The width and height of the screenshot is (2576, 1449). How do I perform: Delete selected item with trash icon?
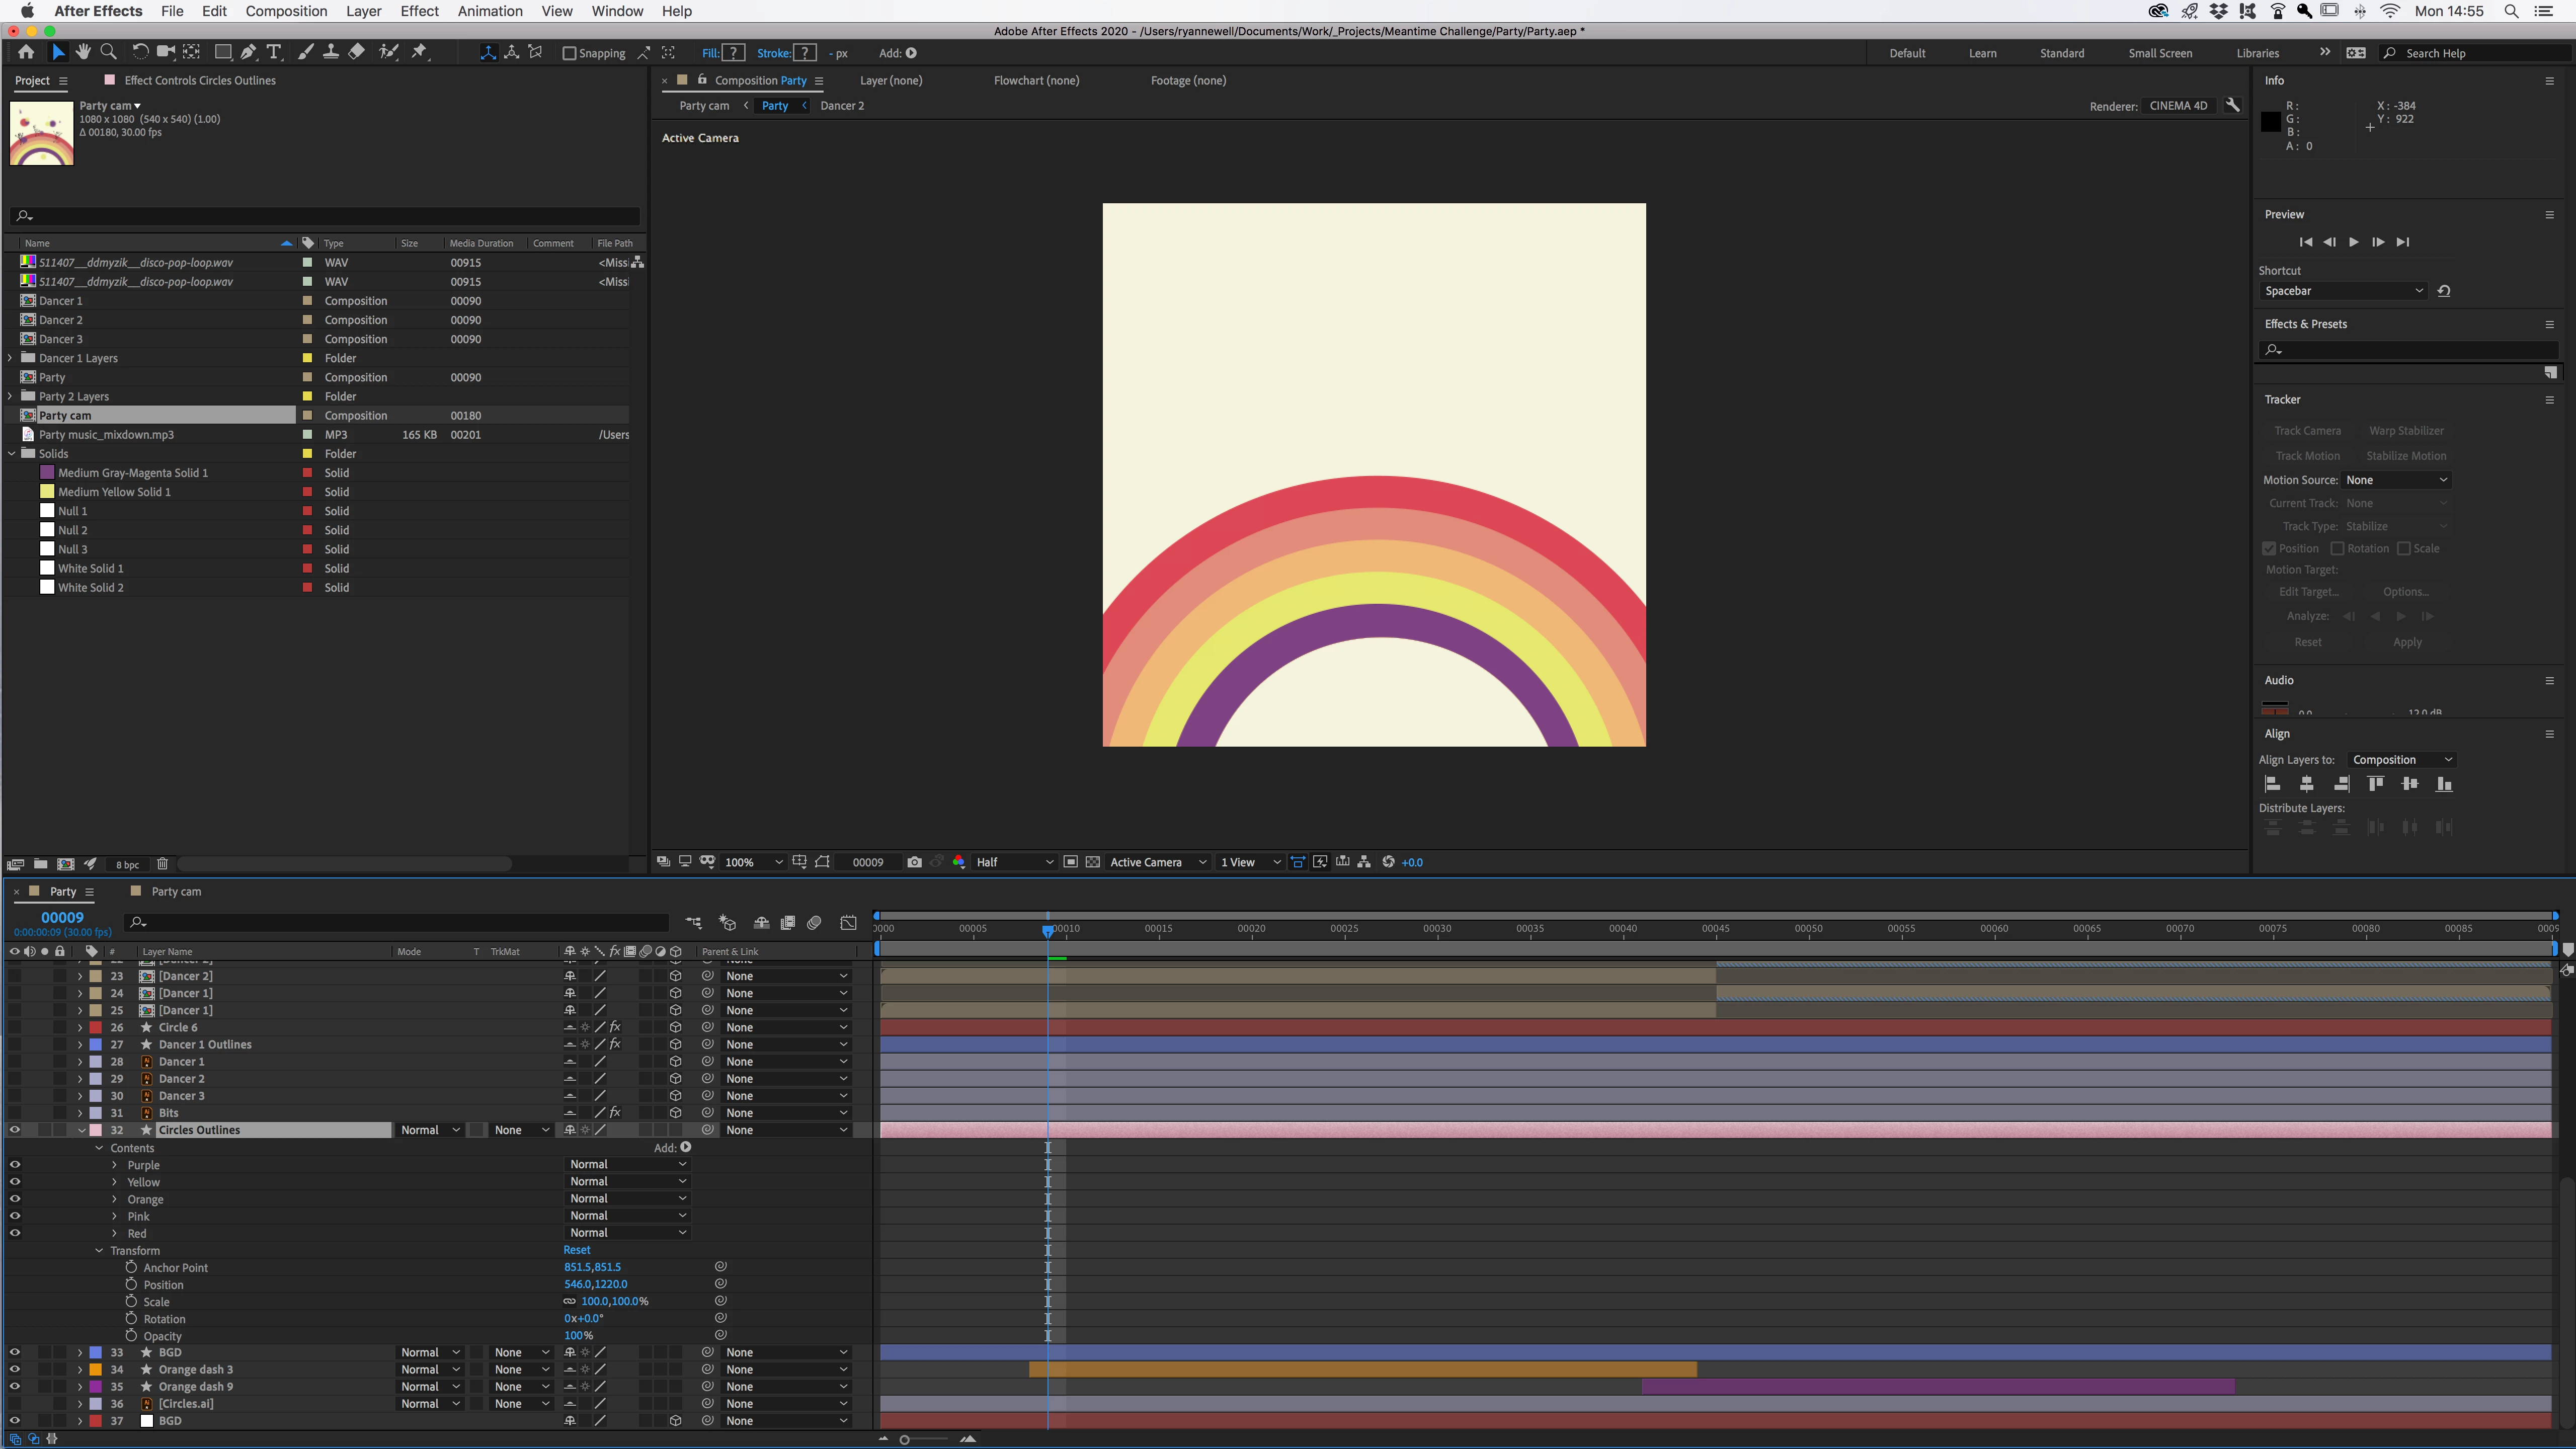[162, 864]
